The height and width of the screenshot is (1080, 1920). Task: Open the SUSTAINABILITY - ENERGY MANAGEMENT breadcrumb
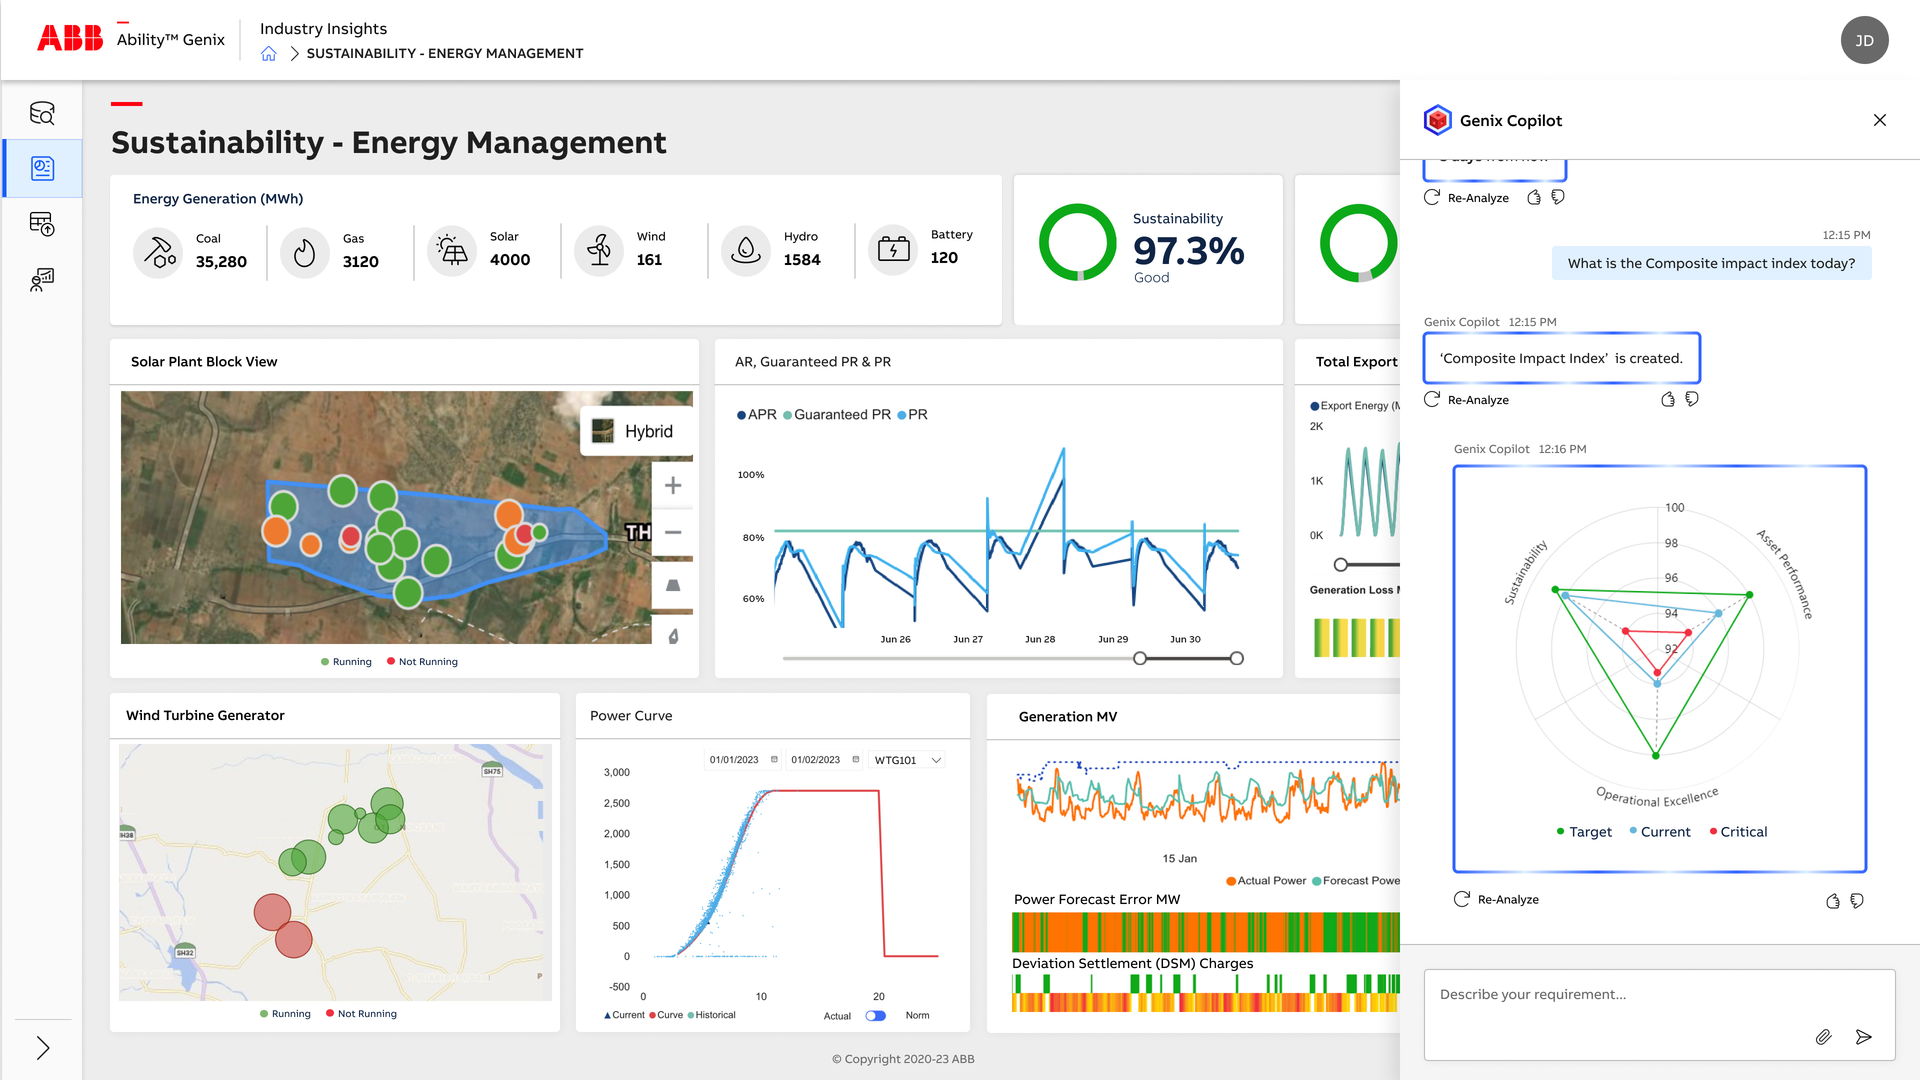(x=443, y=53)
